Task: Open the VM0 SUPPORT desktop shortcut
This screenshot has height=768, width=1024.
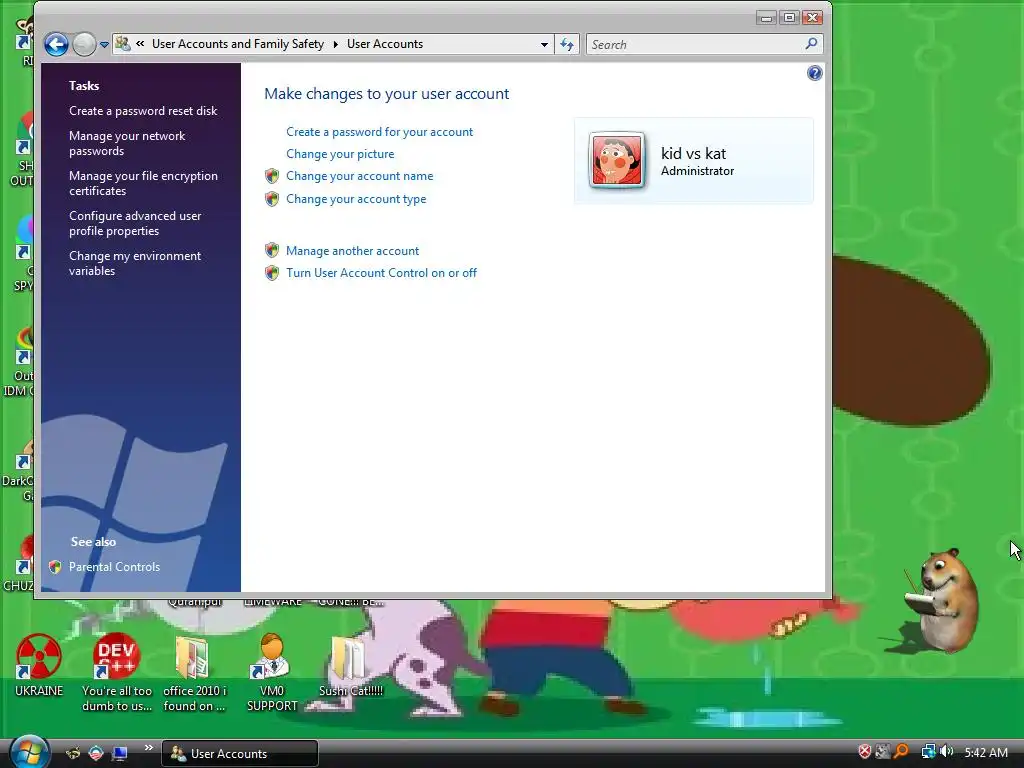Action: pyautogui.click(x=272, y=673)
